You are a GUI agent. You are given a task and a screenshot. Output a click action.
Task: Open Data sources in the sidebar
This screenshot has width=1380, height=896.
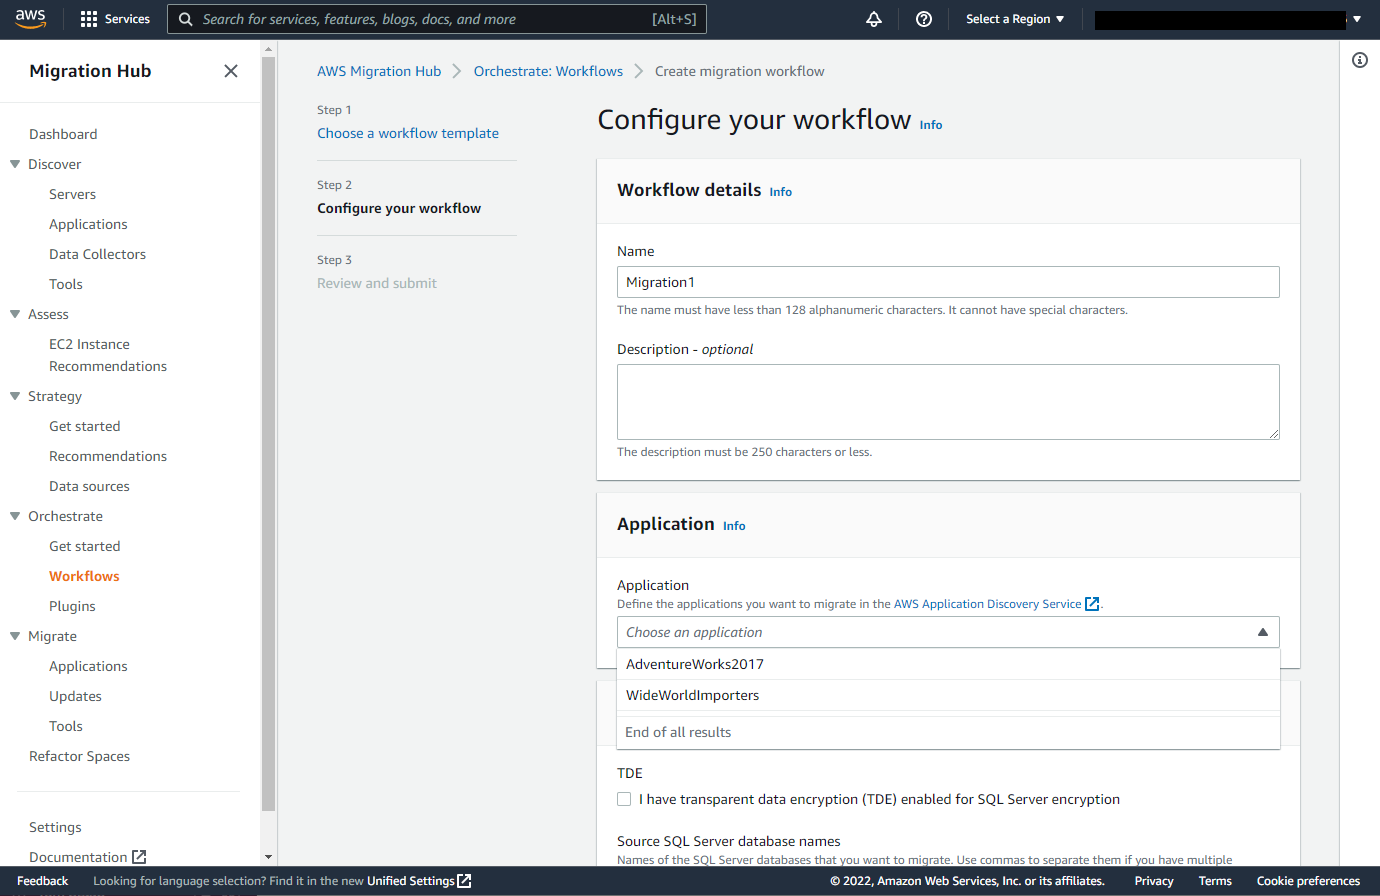89,486
